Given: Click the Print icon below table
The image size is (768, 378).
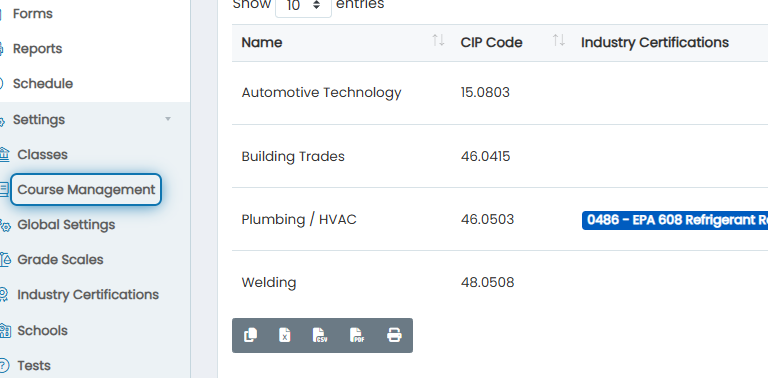Looking at the screenshot, I should [x=394, y=335].
